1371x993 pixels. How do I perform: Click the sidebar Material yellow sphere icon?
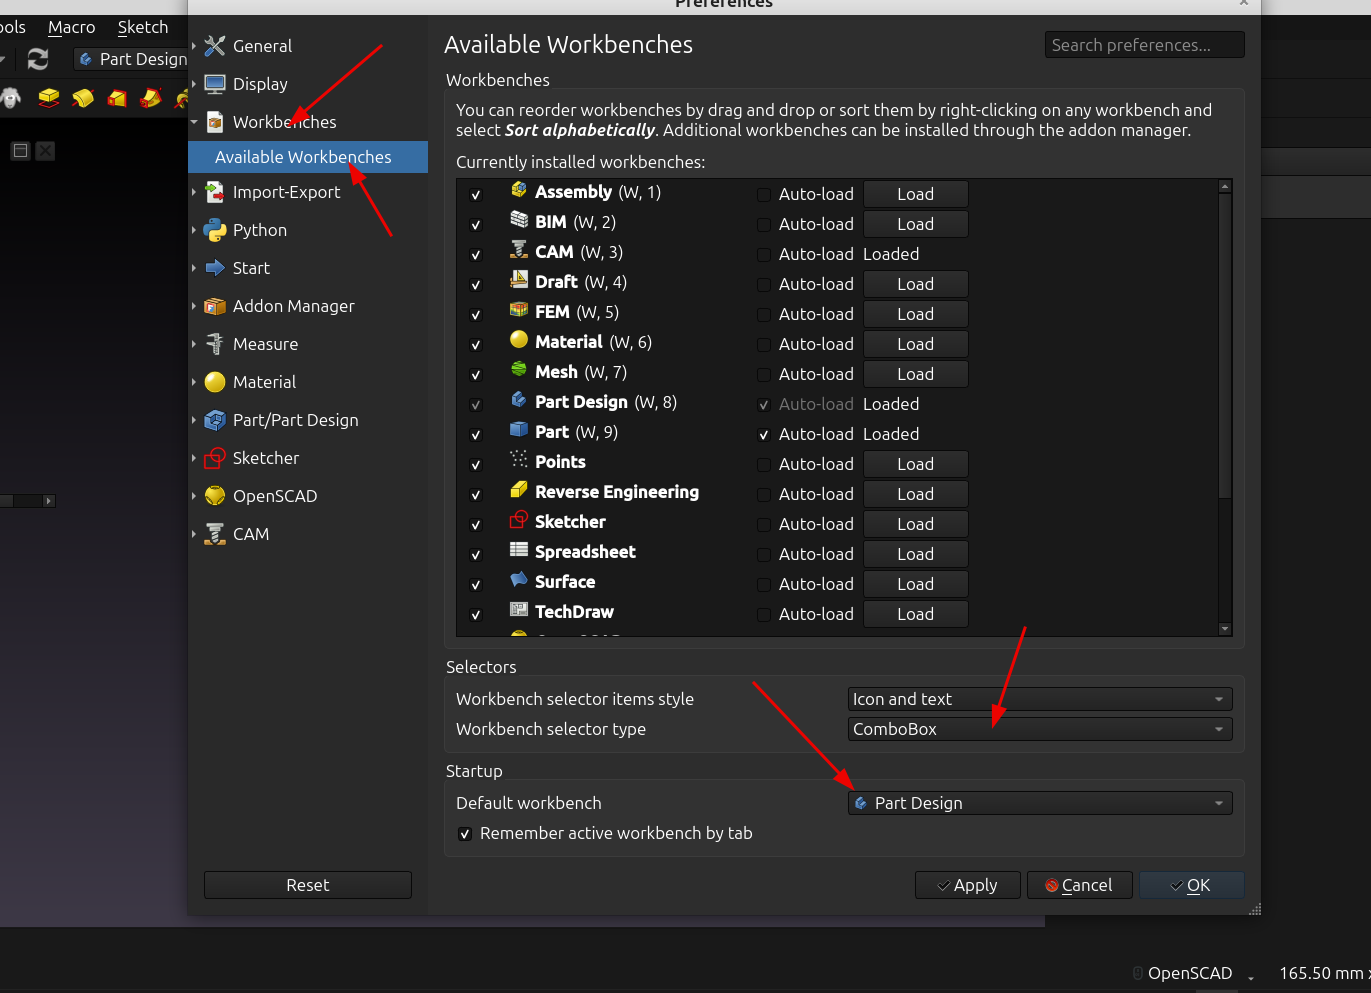[215, 382]
